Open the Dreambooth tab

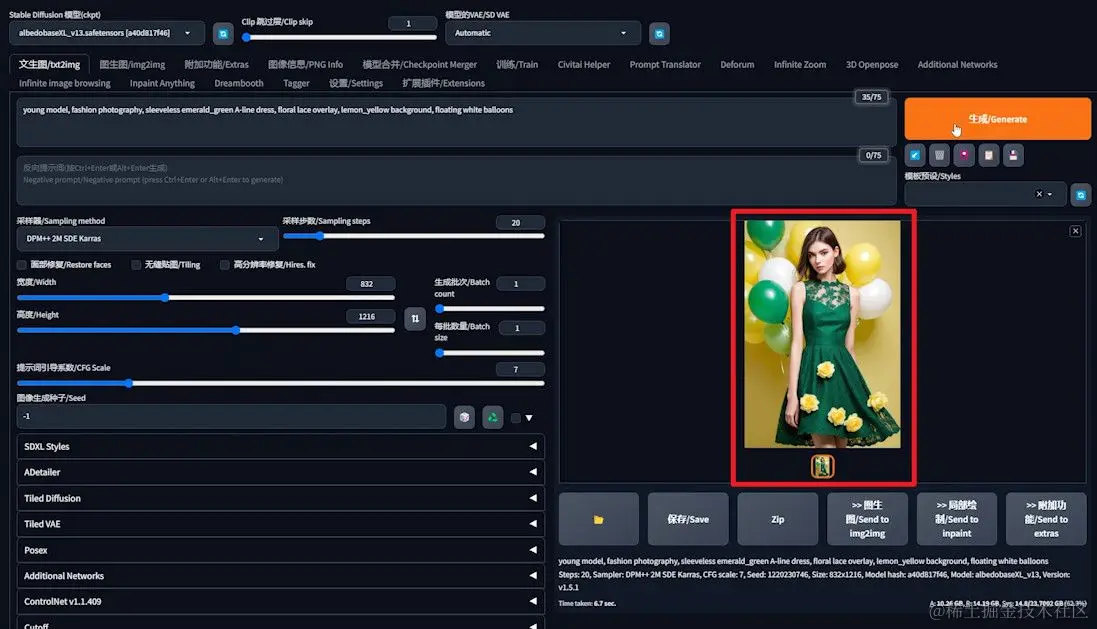pos(239,83)
